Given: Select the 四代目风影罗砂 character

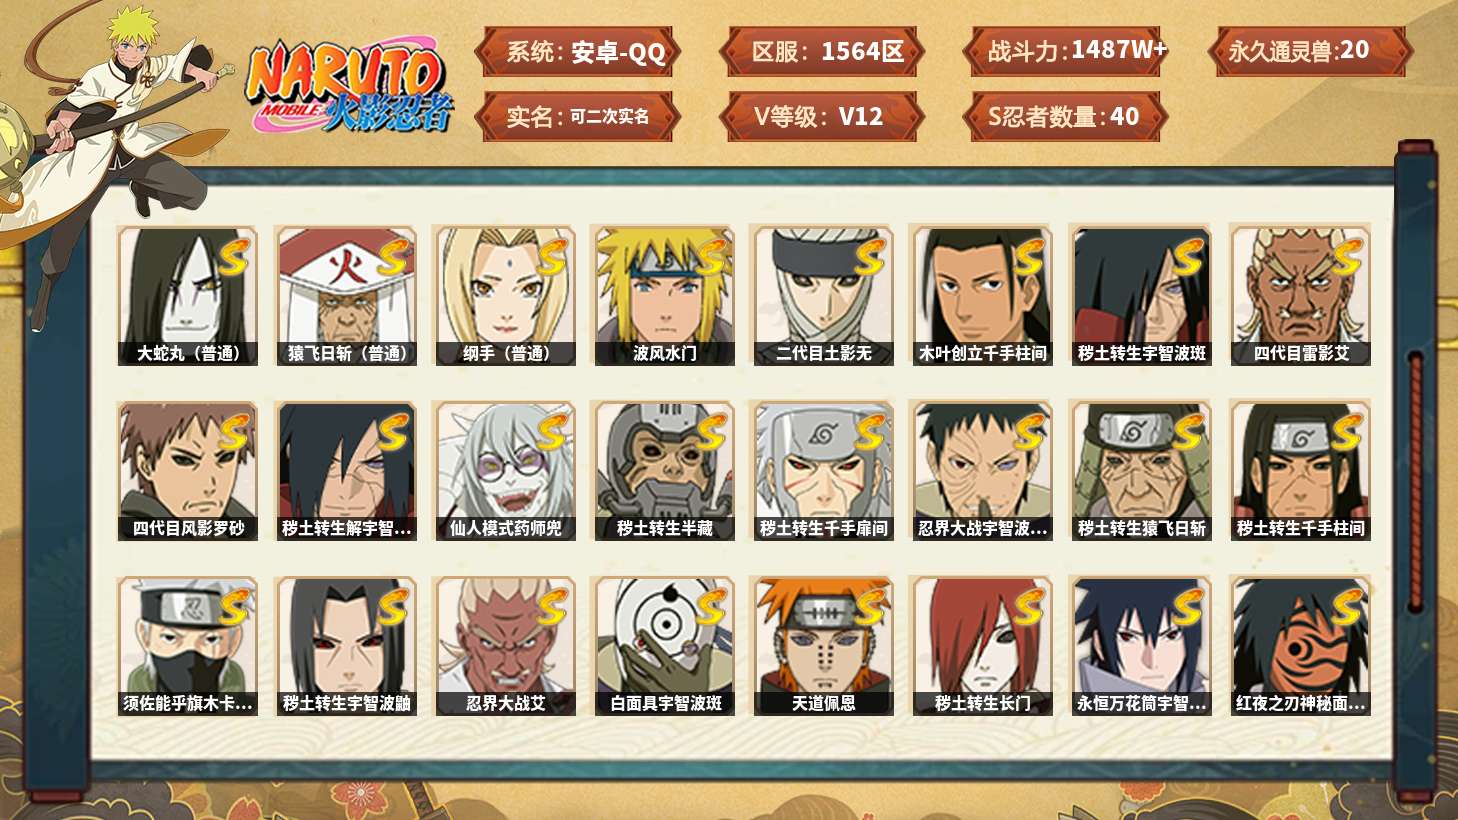Looking at the screenshot, I should point(188,471).
